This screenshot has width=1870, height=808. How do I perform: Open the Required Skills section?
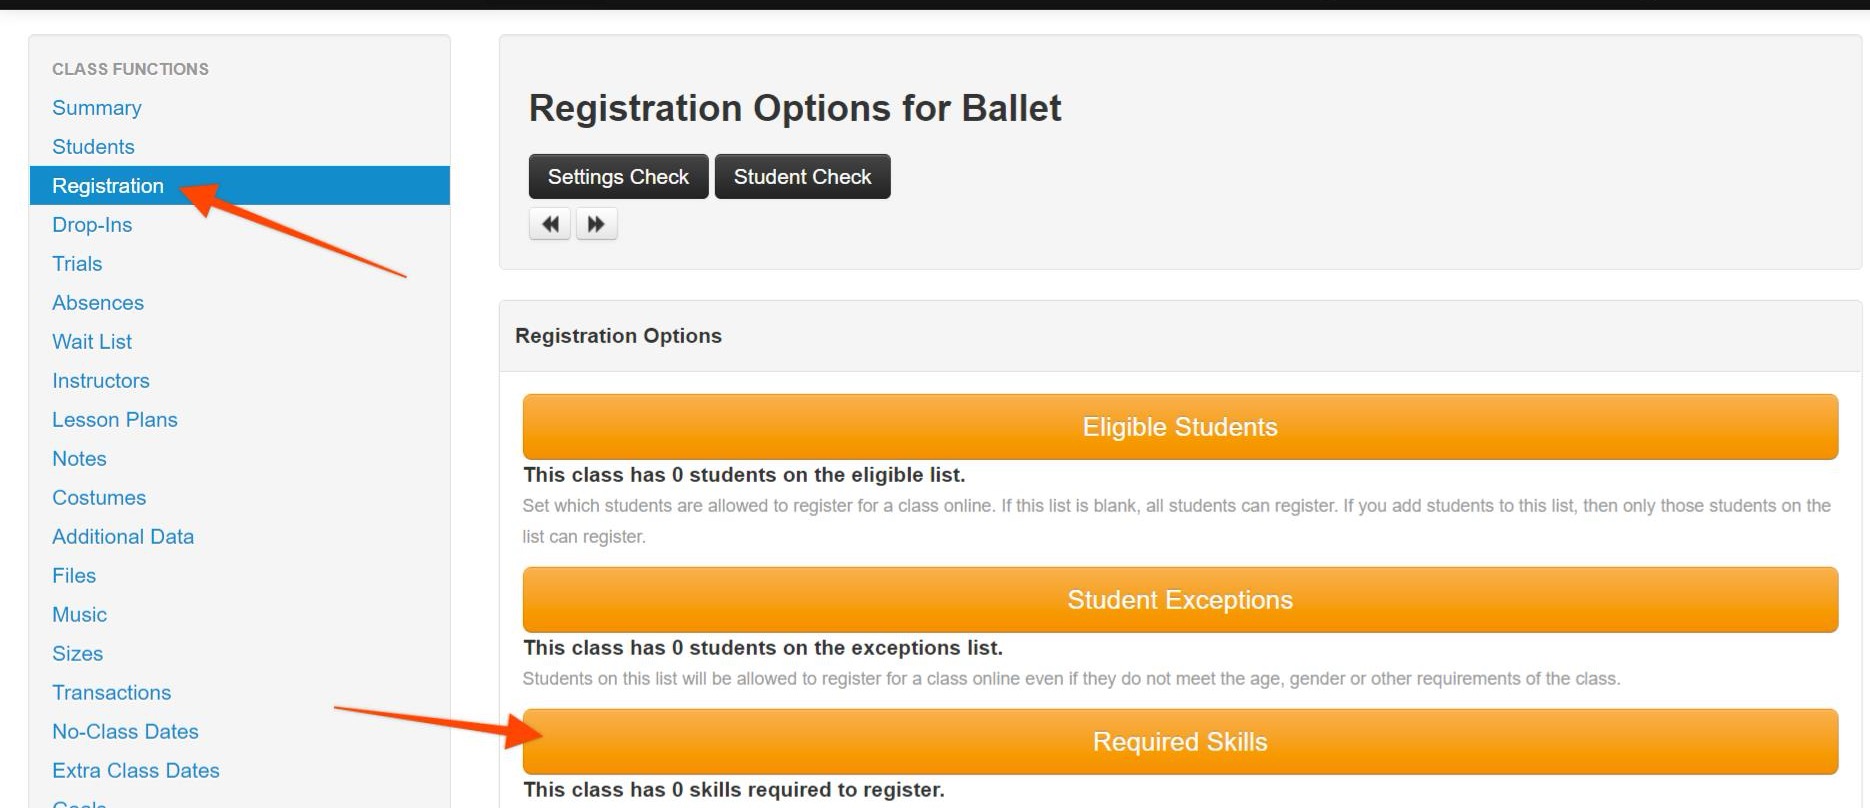[1180, 742]
